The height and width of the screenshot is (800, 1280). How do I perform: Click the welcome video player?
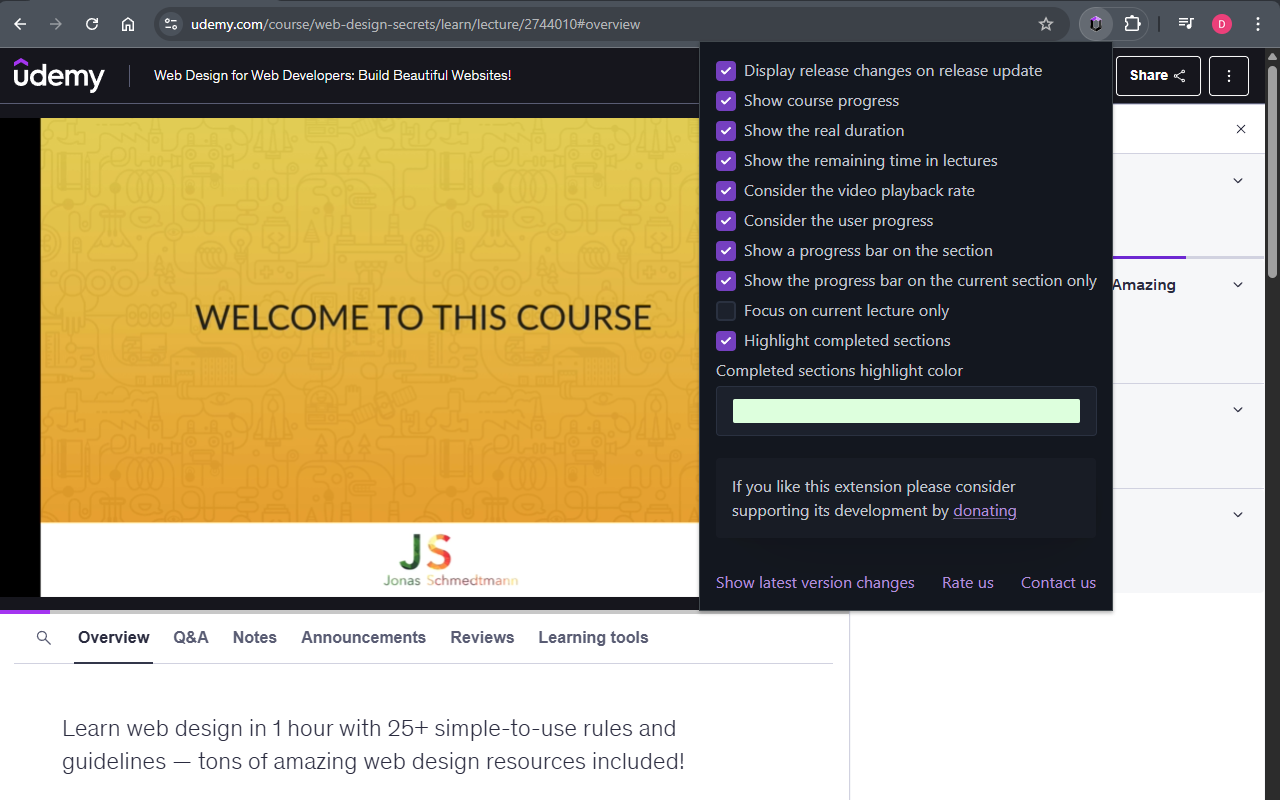pos(369,357)
